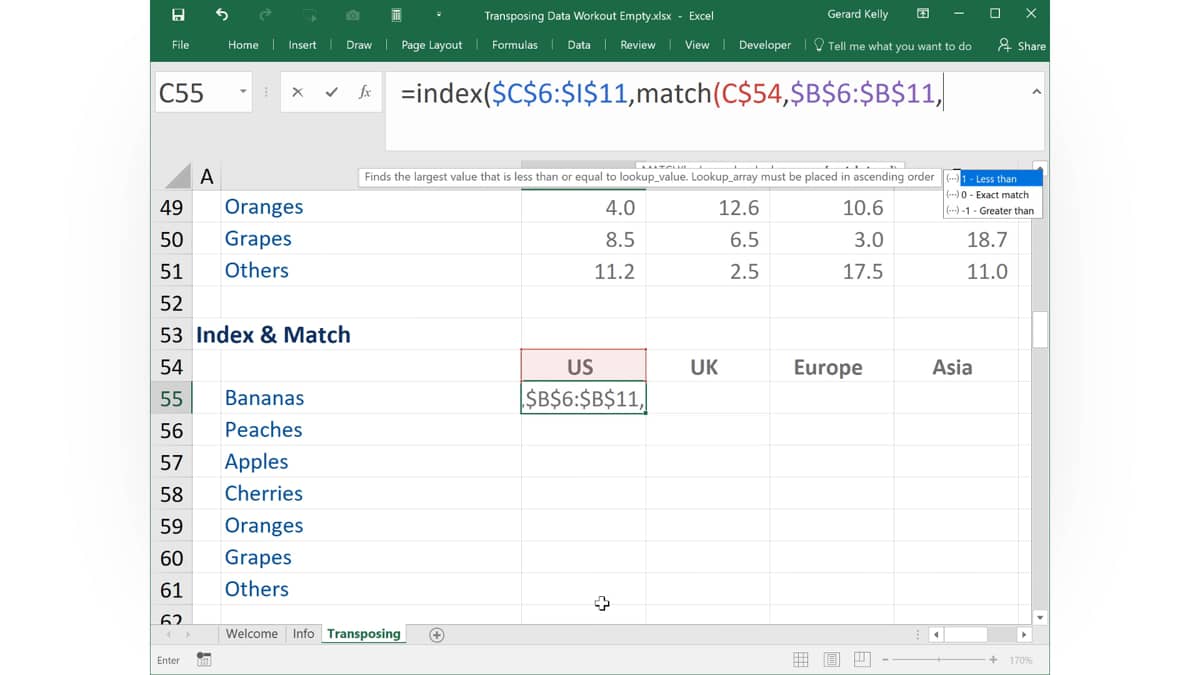Screen dimensions: 1200x675
Task: Click the Share button
Action: pos(1021,46)
